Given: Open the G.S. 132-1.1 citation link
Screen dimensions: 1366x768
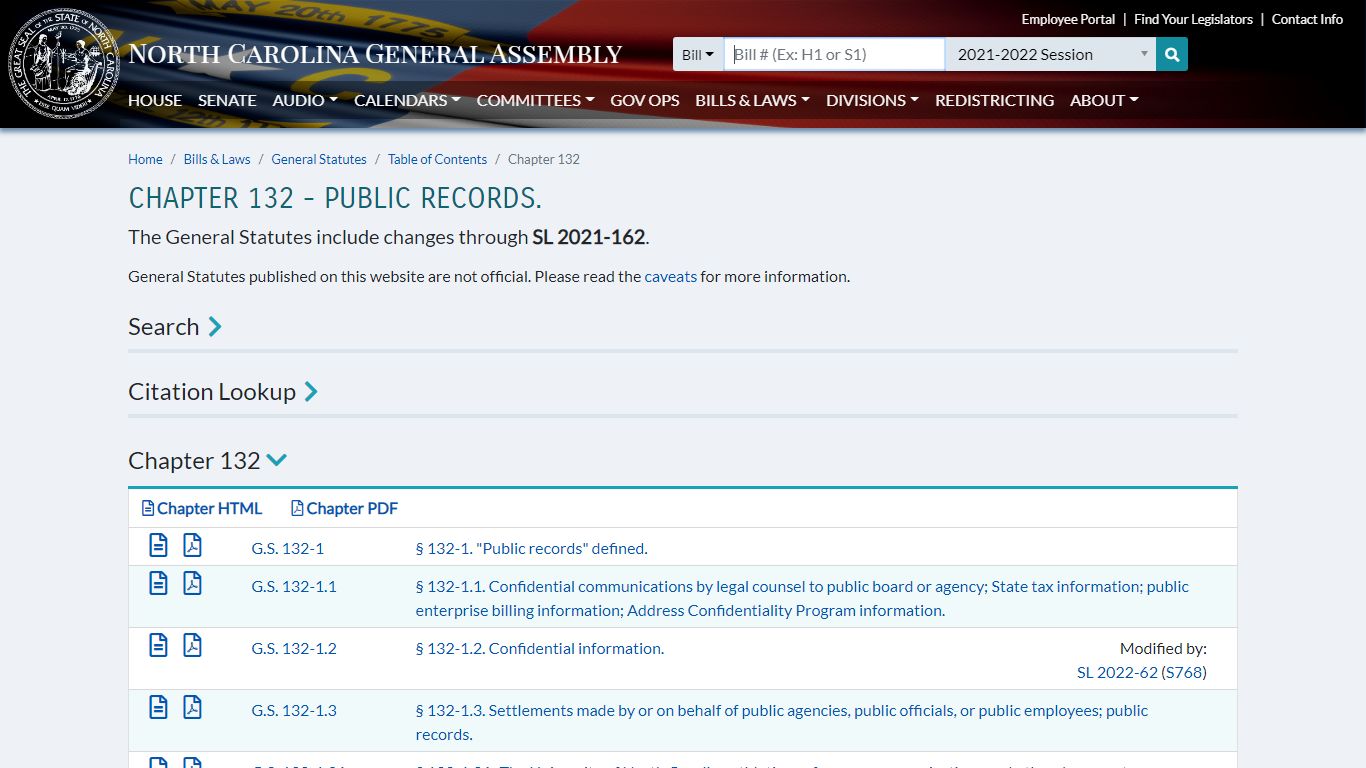Looking at the screenshot, I should point(294,586).
